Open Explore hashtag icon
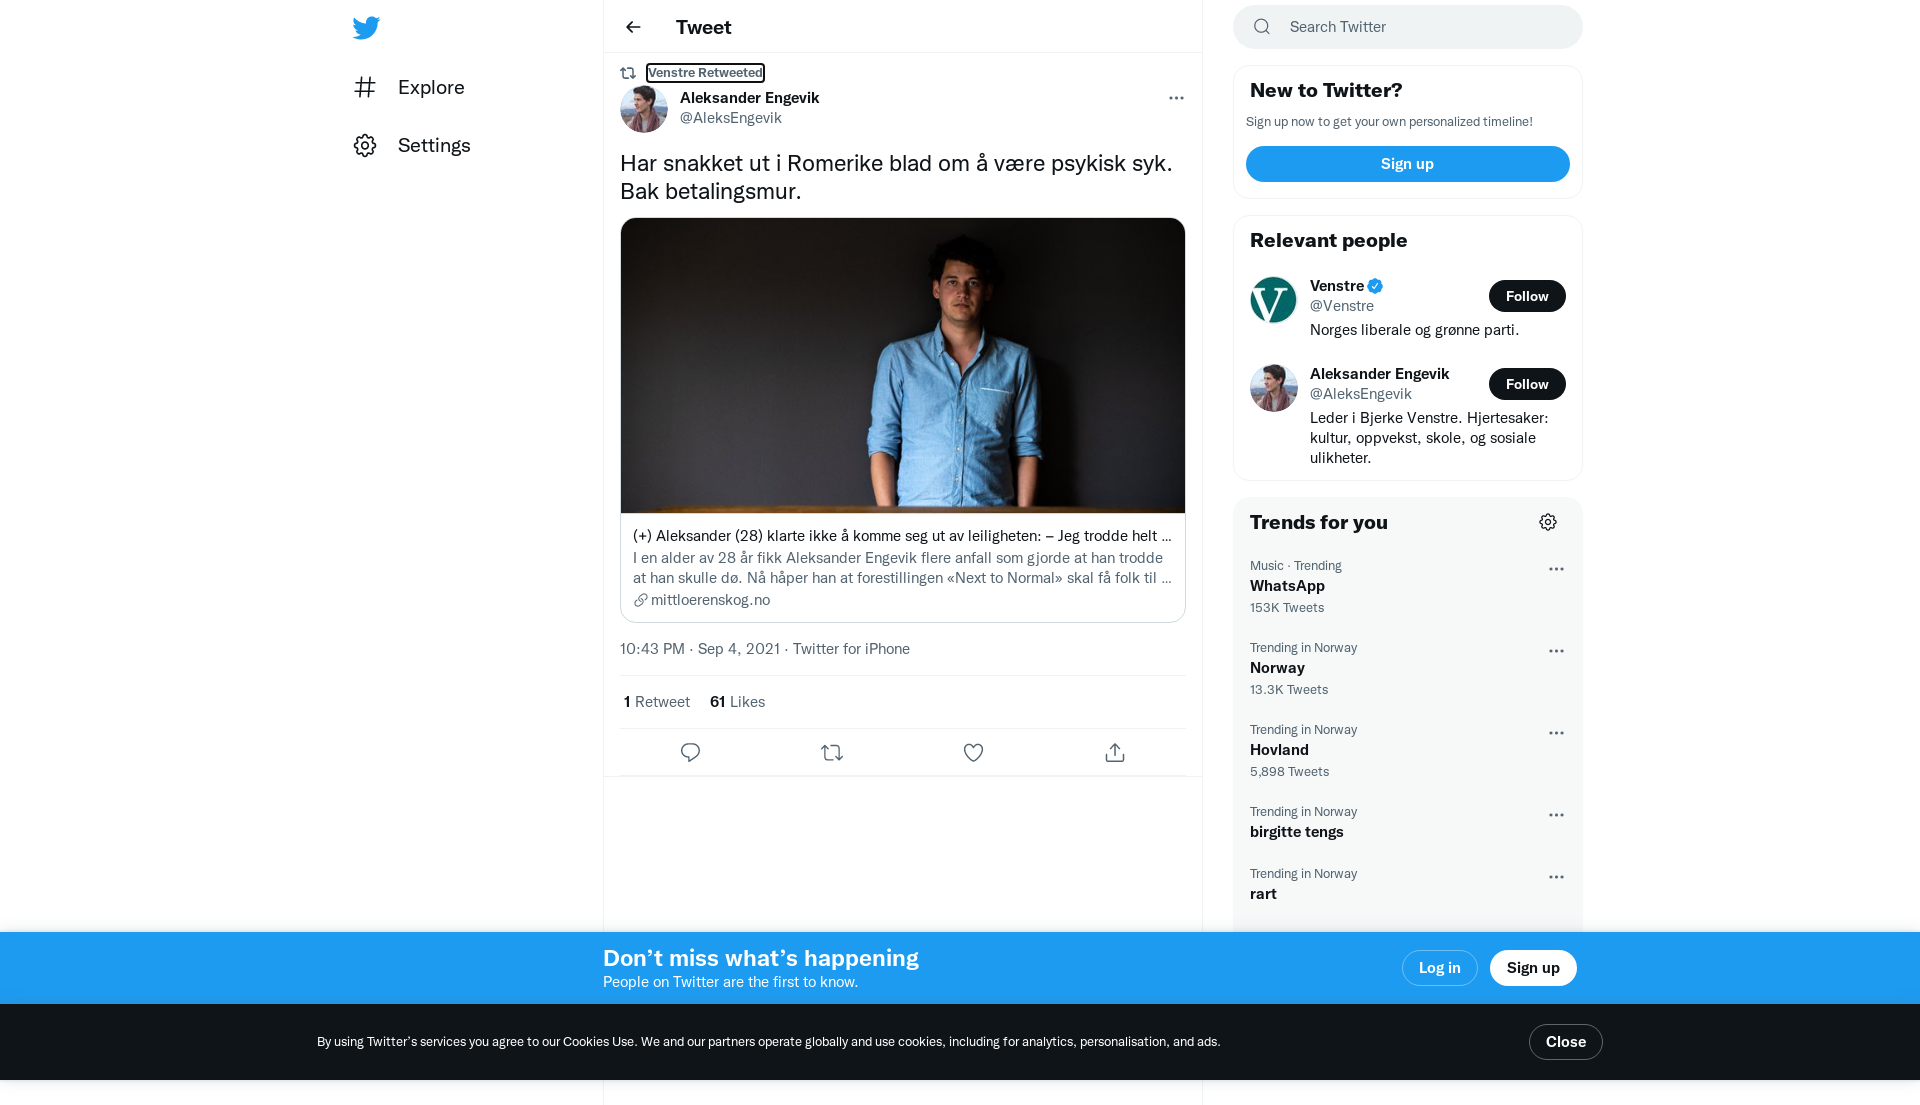The height and width of the screenshot is (1105, 1920). click(x=365, y=87)
